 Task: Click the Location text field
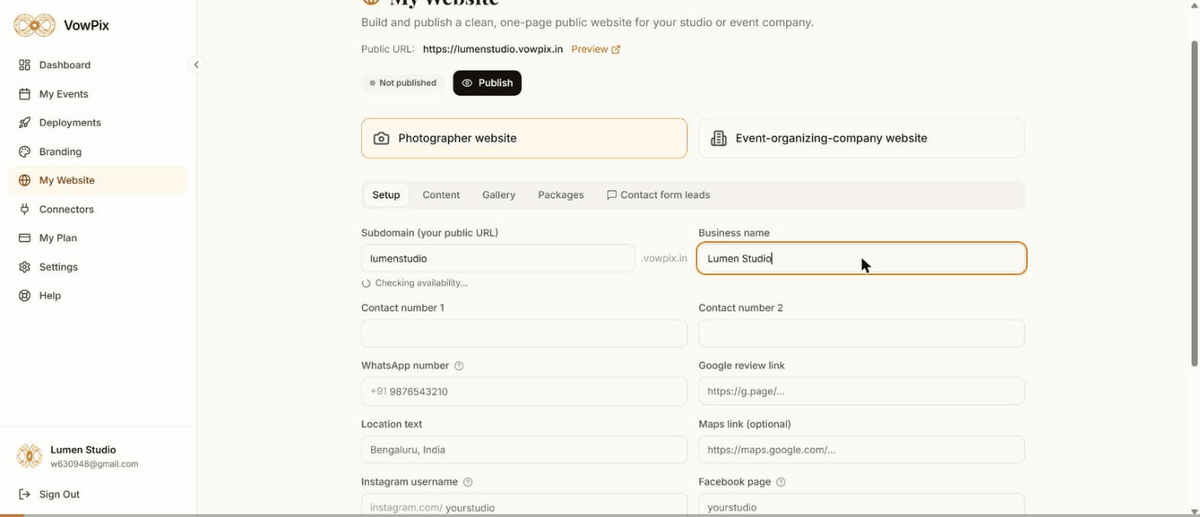point(524,450)
